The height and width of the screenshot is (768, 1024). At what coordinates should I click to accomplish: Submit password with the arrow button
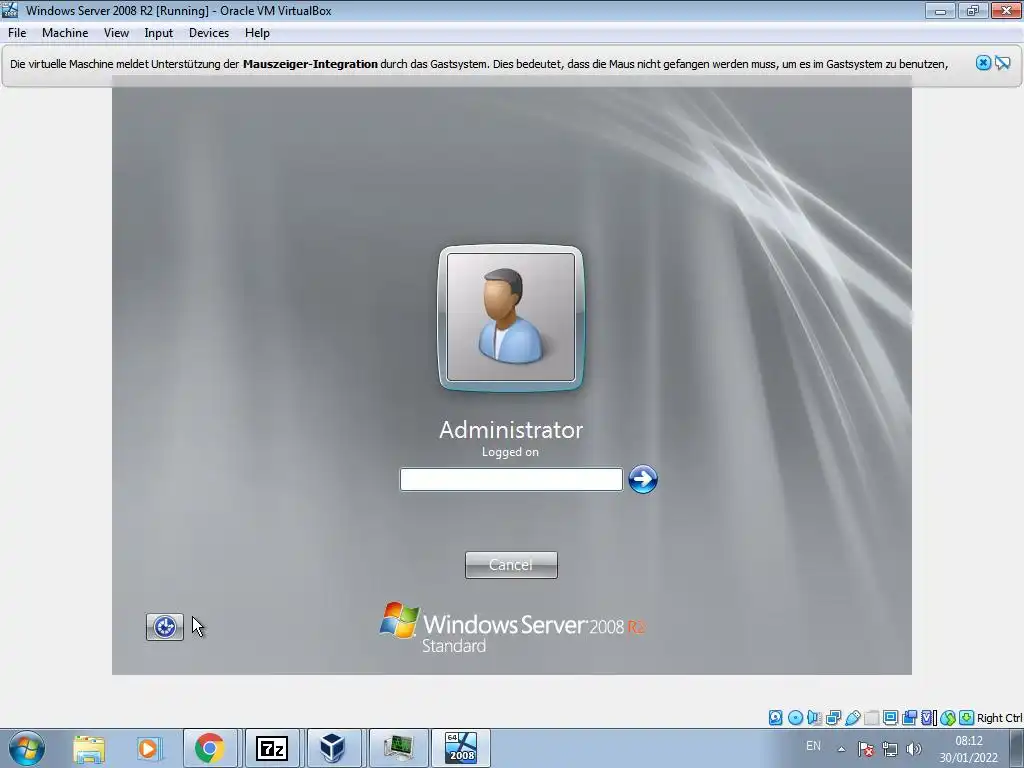click(643, 479)
